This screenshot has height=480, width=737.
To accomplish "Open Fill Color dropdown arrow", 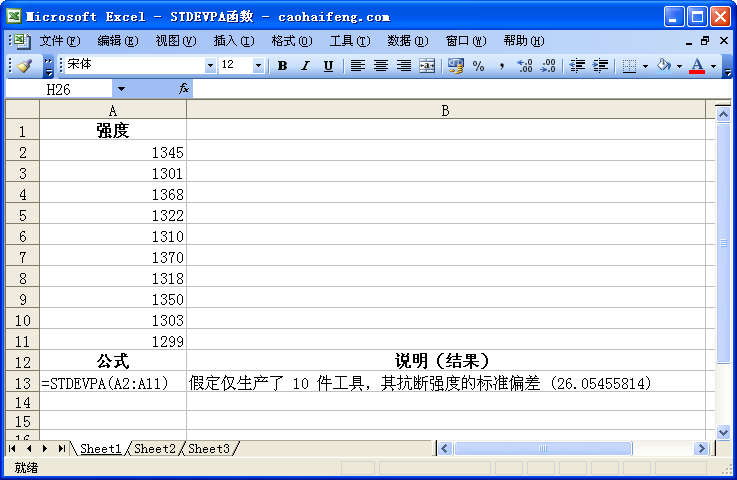I will (x=679, y=66).
